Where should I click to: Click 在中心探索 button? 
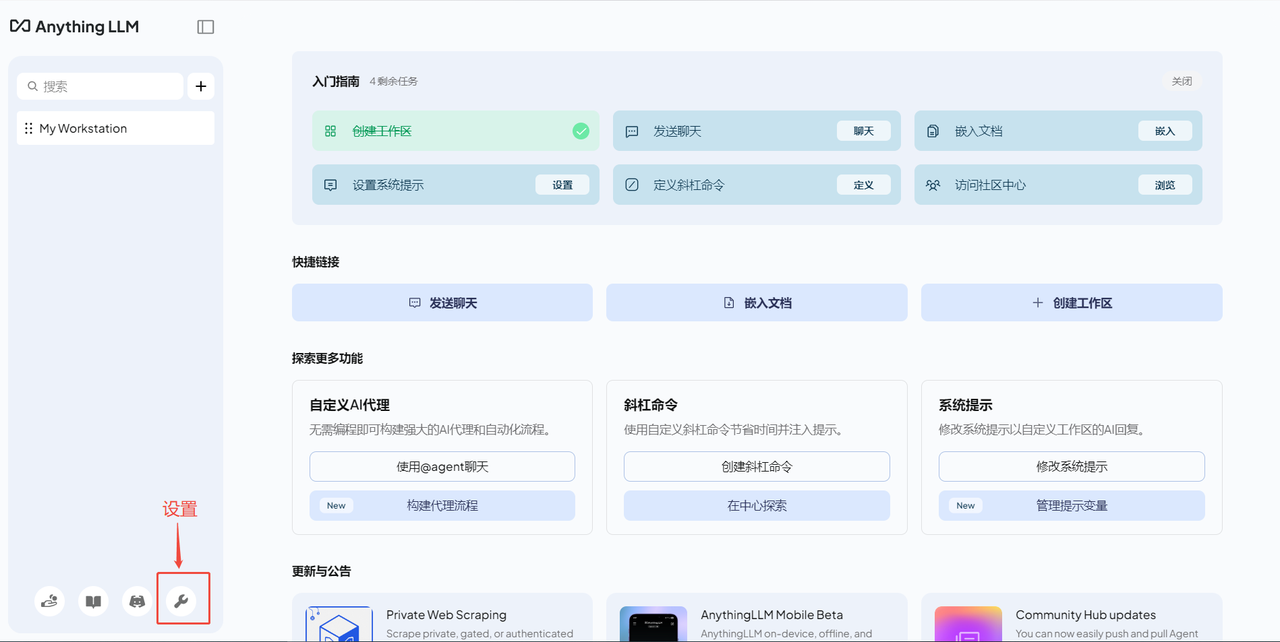[757, 505]
